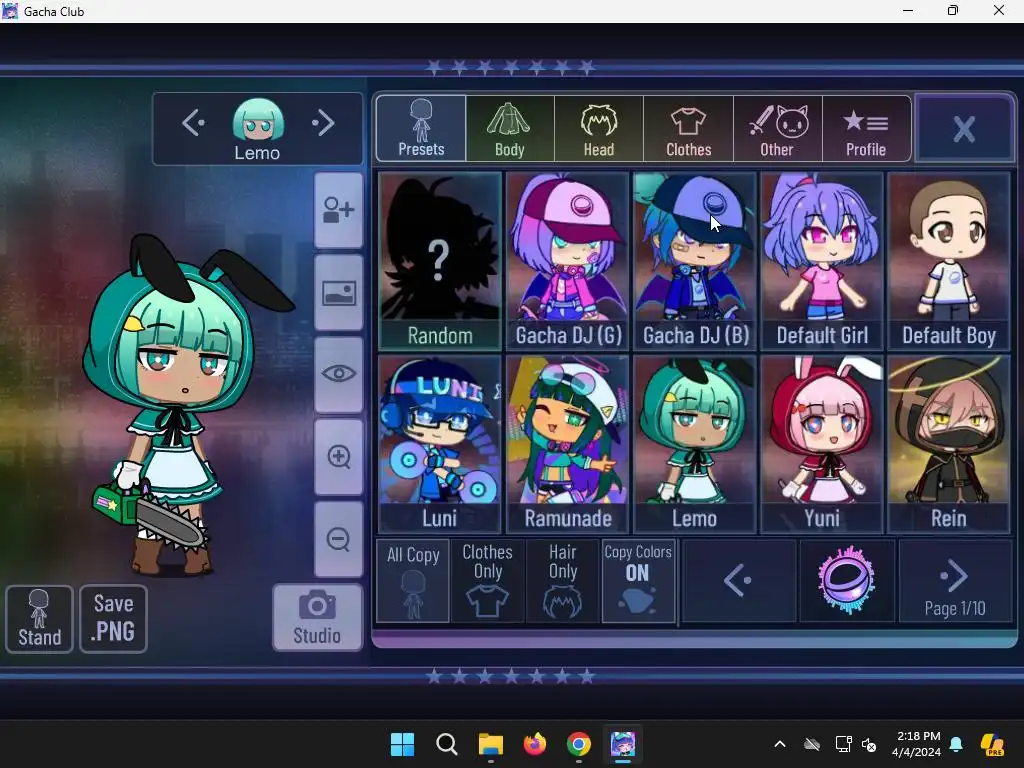Viewport: 1024px width, 768px height.
Task: Choose the Default Girl preset
Action: click(822, 261)
